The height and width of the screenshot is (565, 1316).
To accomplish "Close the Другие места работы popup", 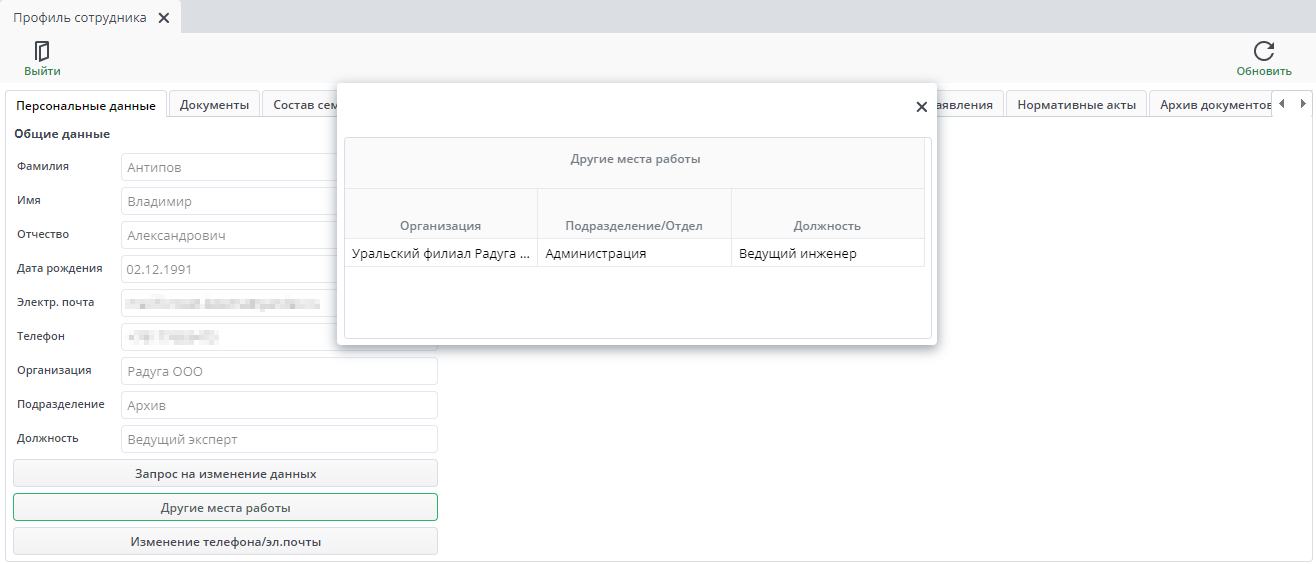I will click(x=921, y=107).
